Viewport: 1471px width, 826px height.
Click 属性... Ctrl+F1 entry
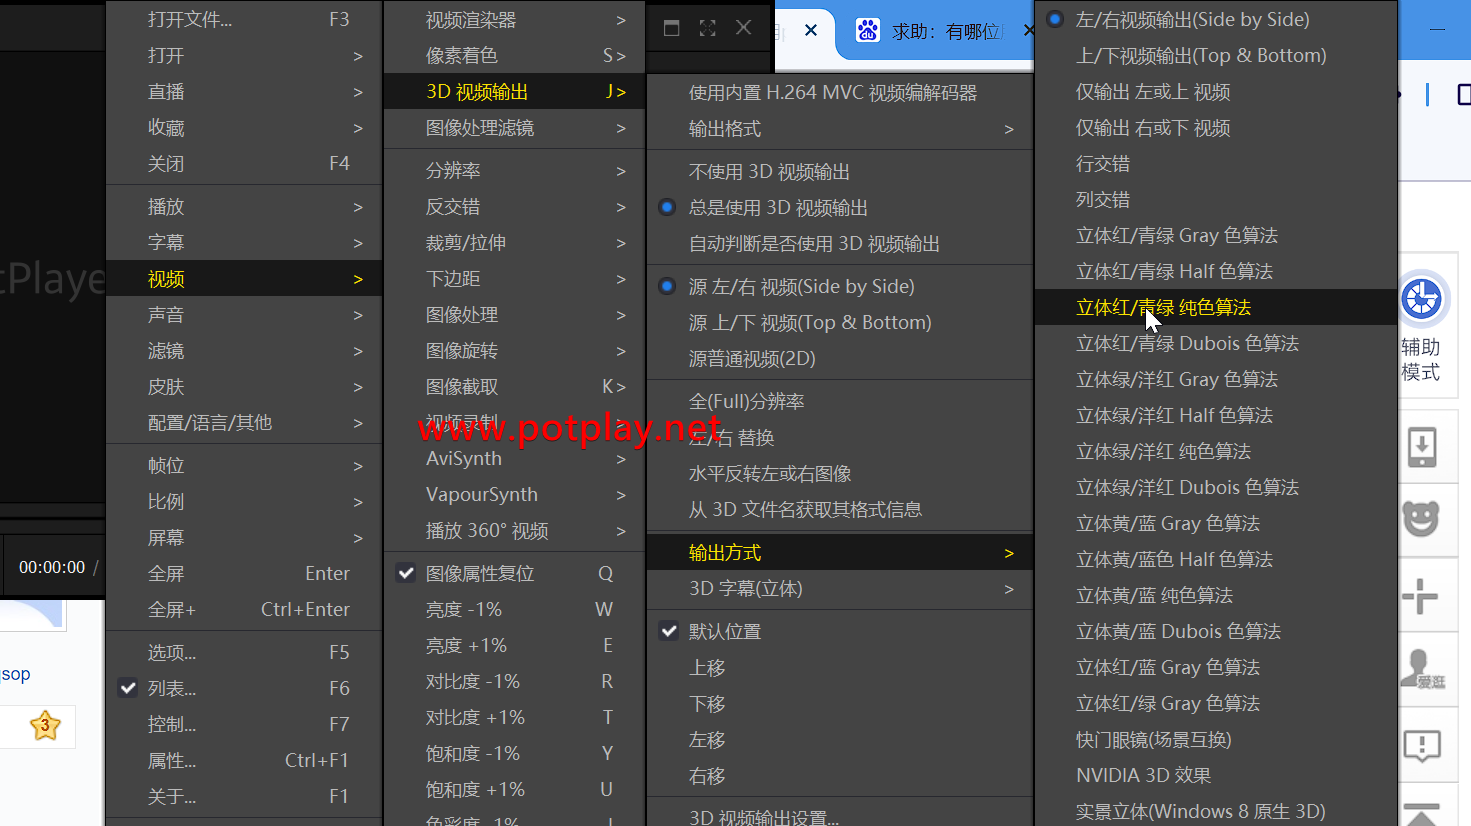coord(244,760)
